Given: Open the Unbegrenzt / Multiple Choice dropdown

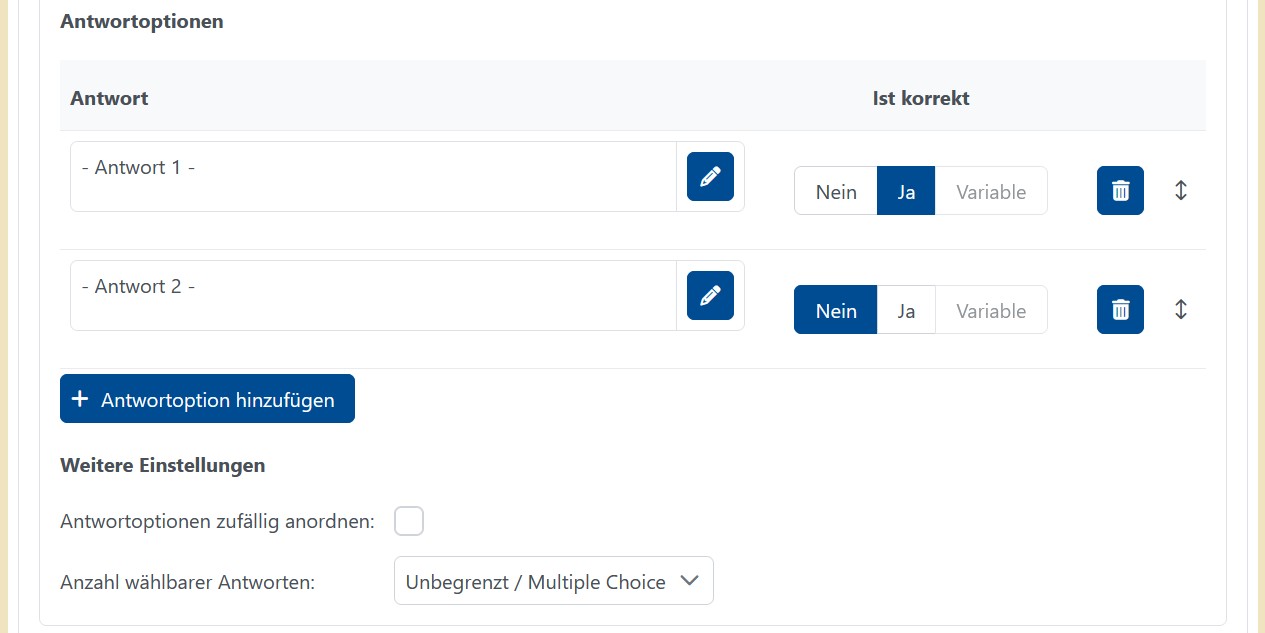Looking at the screenshot, I should click(553, 581).
